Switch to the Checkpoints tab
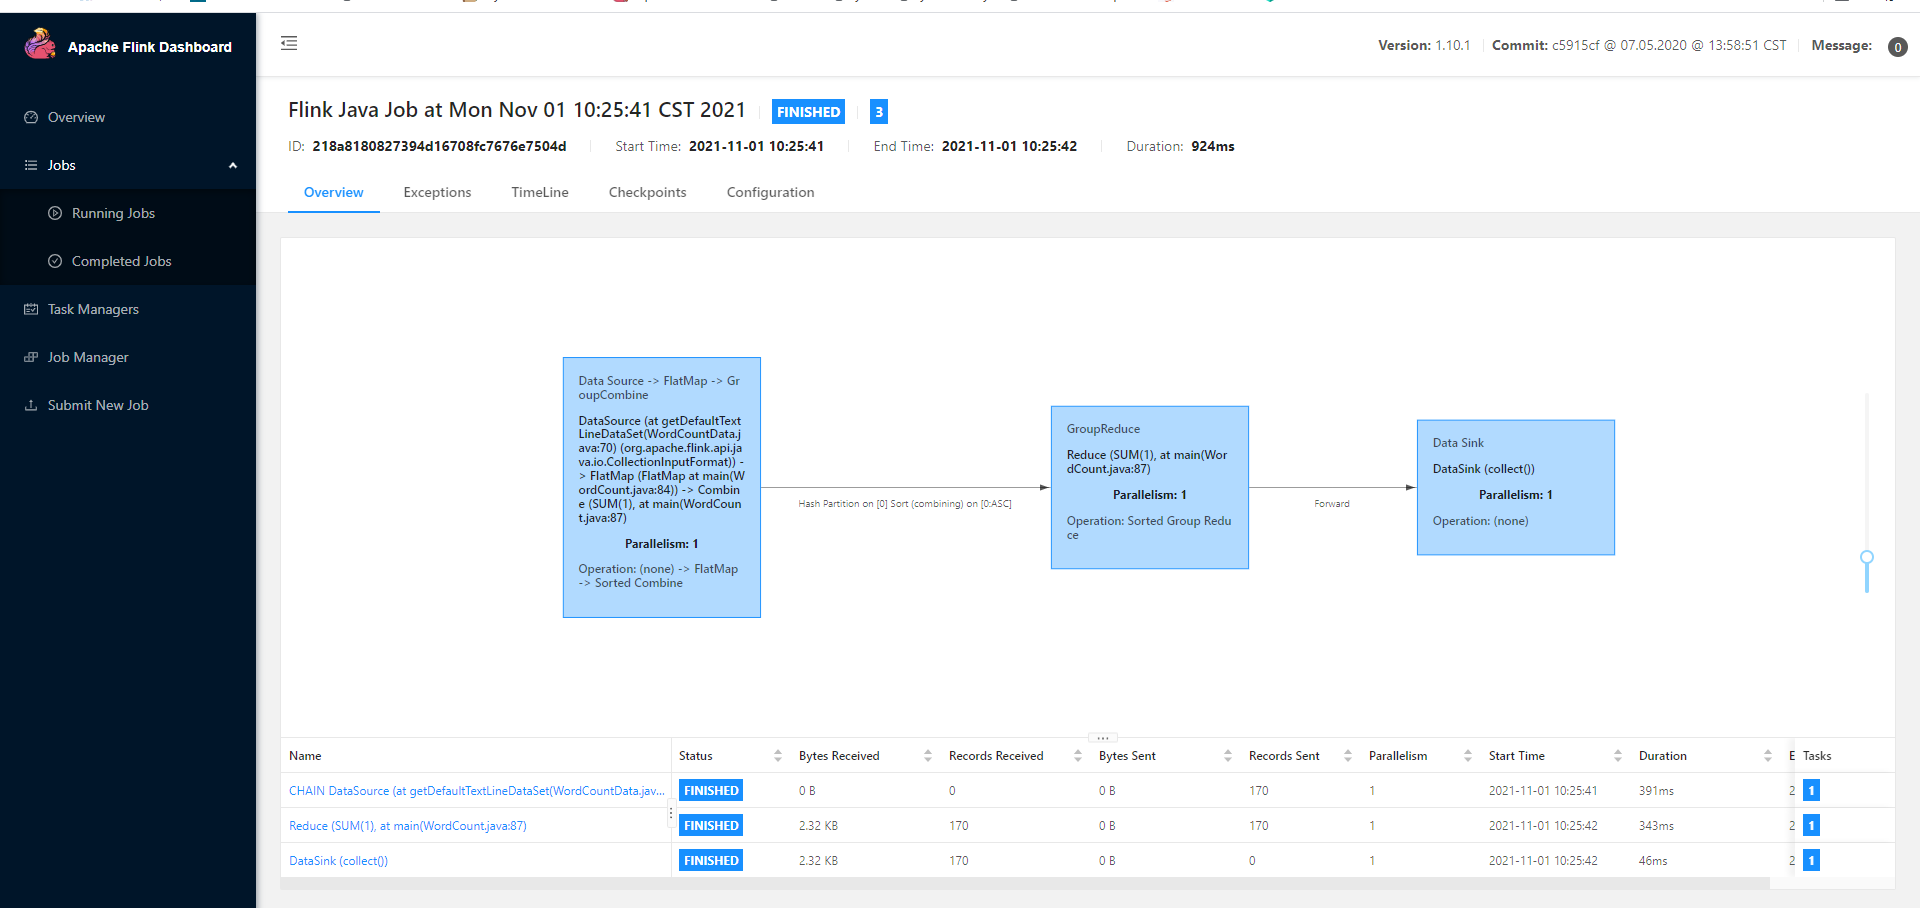This screenshot has width=1920, height=908. pyautogui.click(x=647, y=192)
